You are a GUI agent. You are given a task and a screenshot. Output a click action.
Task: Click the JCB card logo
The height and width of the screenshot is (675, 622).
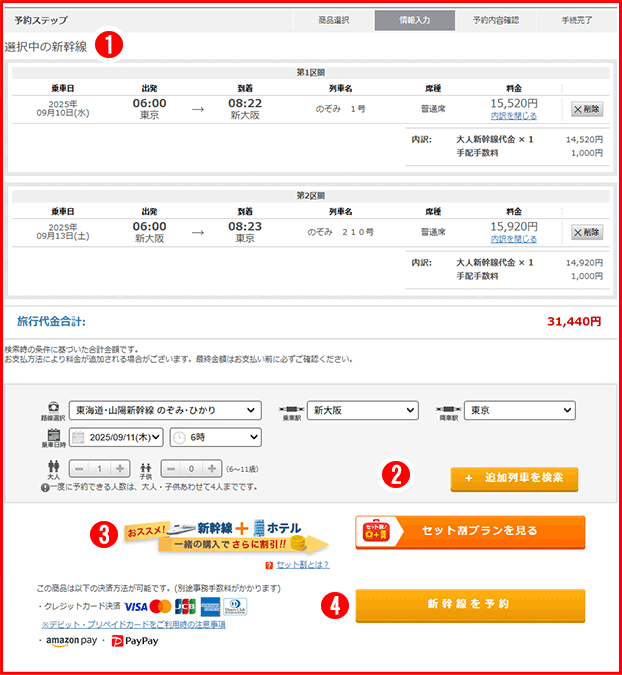click(186, 607)
